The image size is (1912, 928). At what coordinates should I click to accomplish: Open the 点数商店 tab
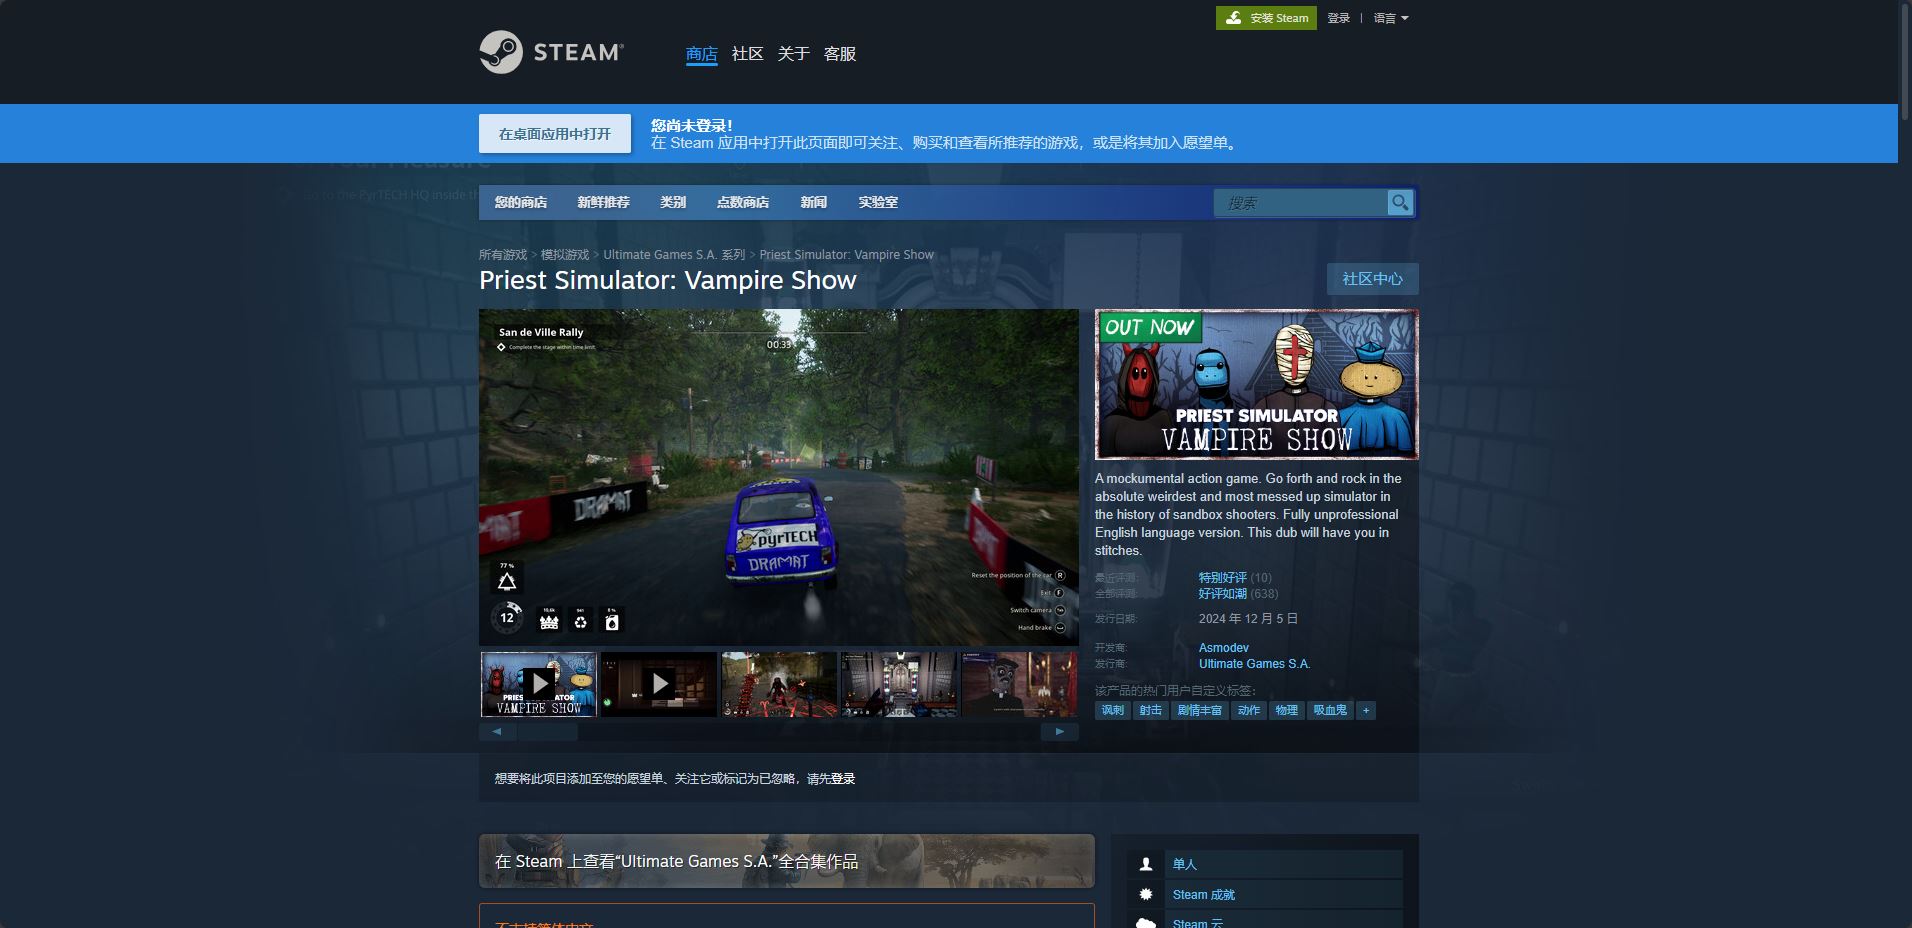click(x=743, y=202)
